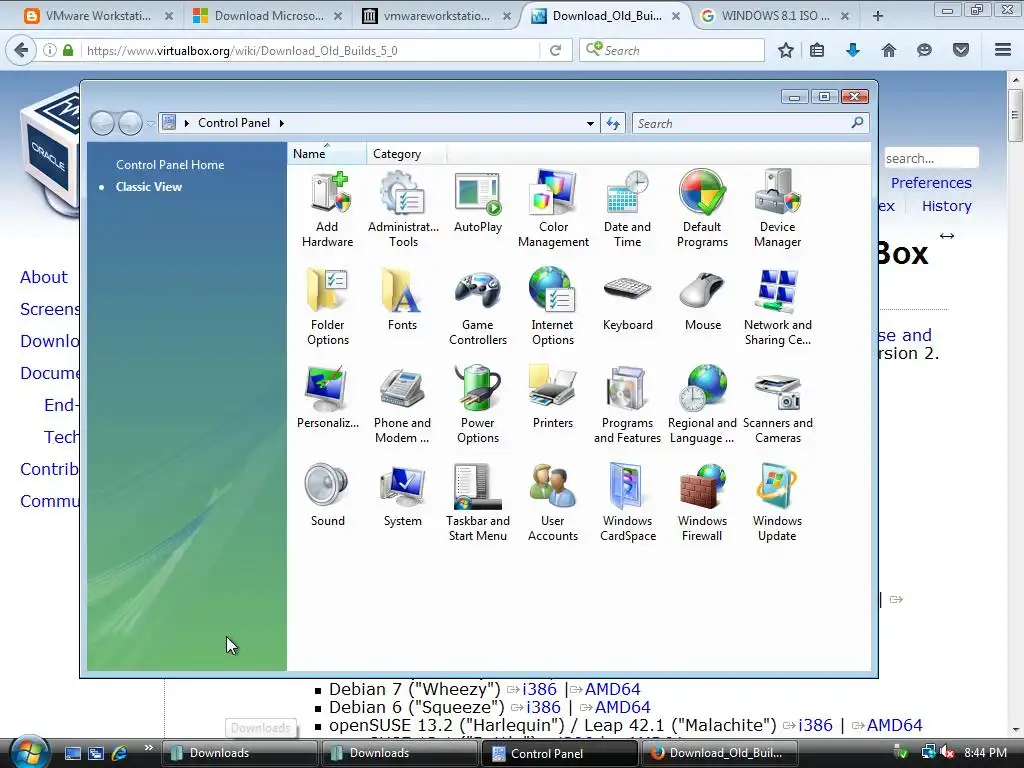This screenshot has height=768, width=1024.
Task: Click Control Panel back navigation button
Action: coord(102,123)
